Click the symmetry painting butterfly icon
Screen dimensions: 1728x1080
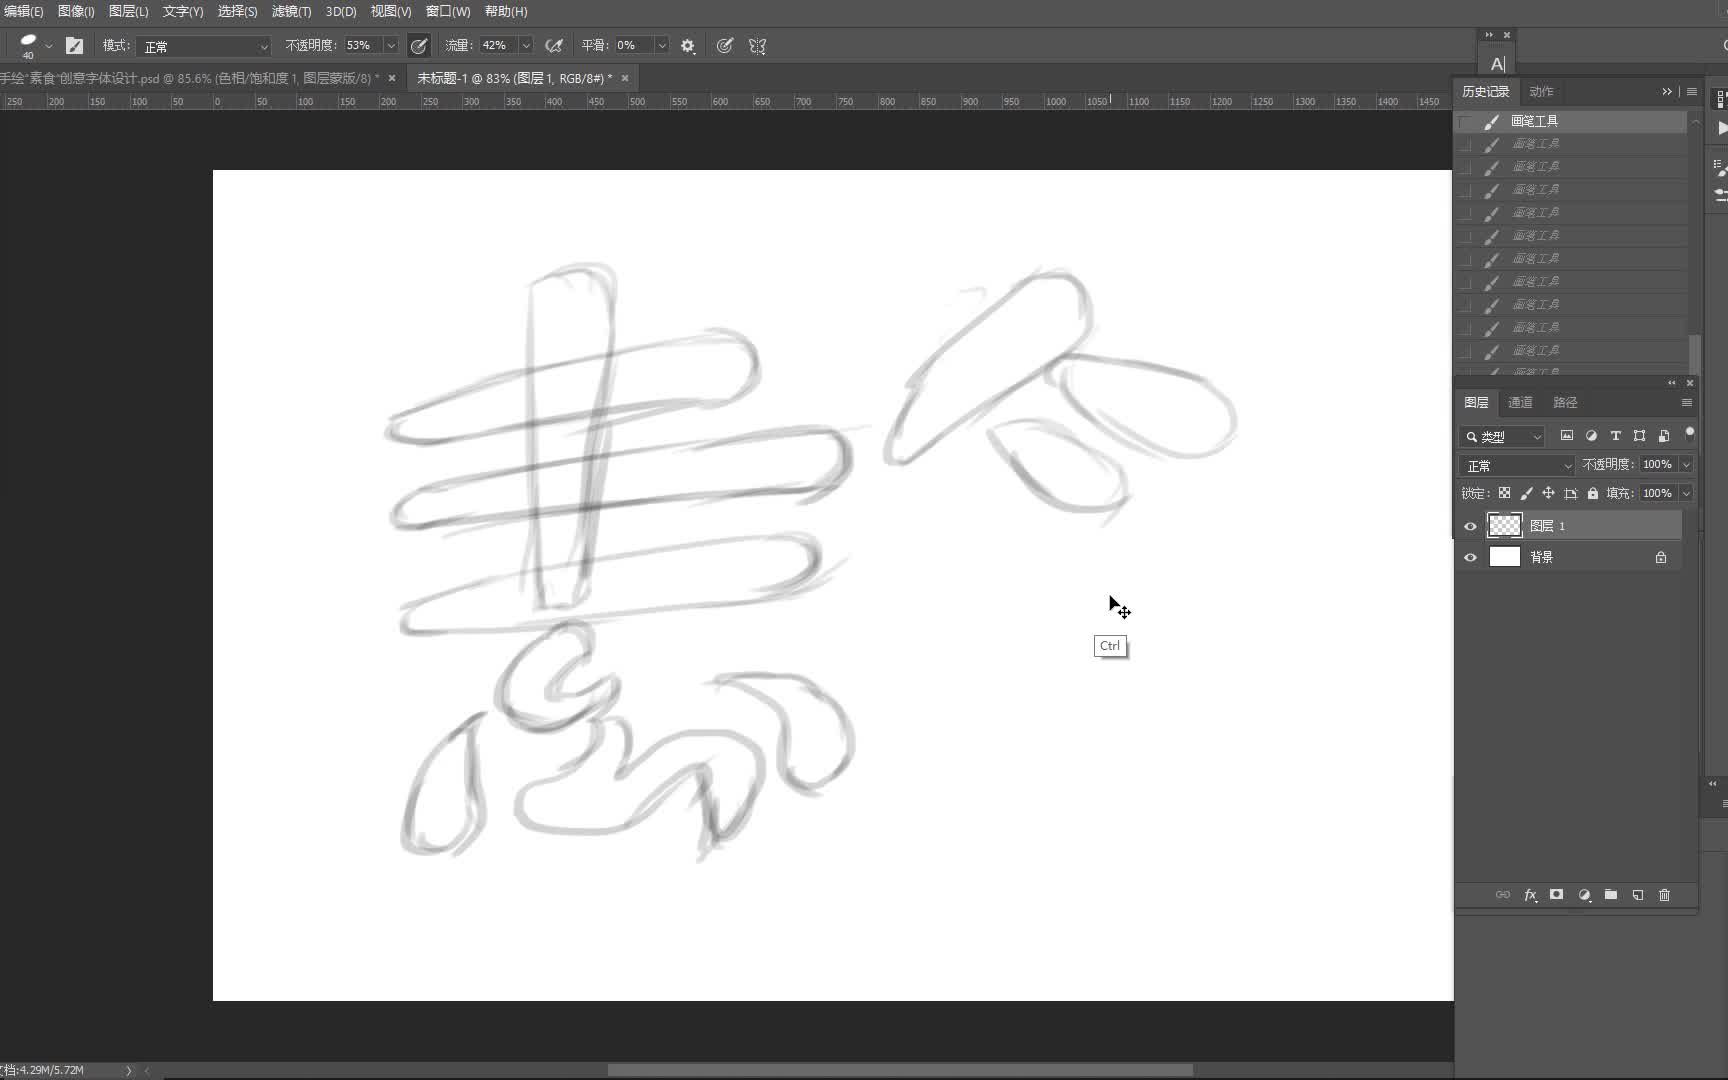[757, 45]
